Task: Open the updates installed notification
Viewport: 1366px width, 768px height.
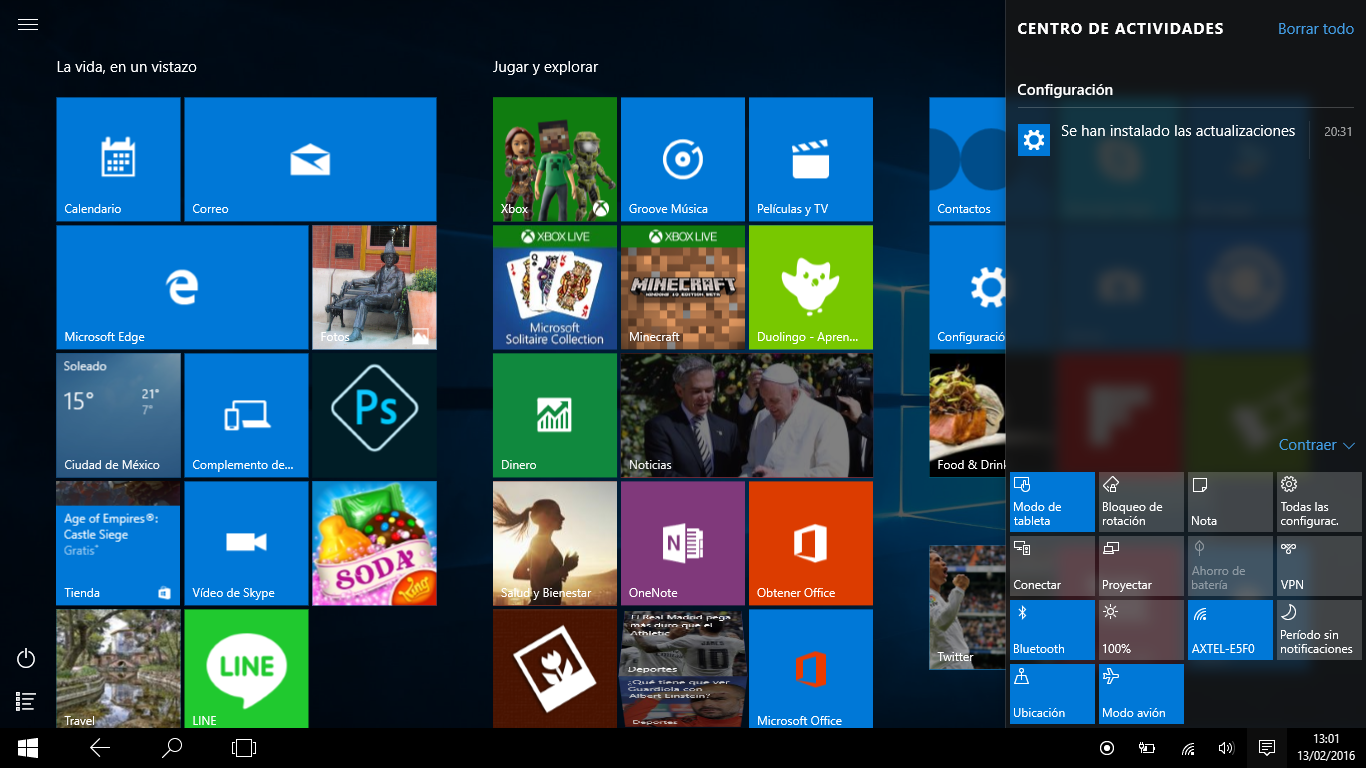Action: coord(1177,132)
